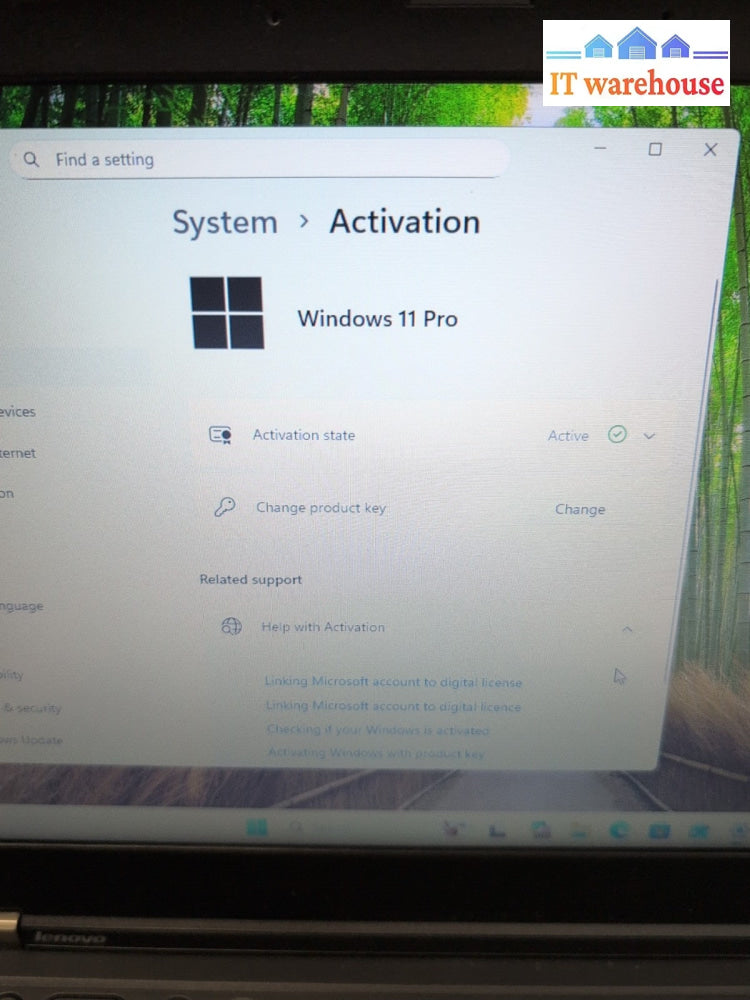Close the Settings window
The image size is (750, 1000).
[x=710, y=150]
